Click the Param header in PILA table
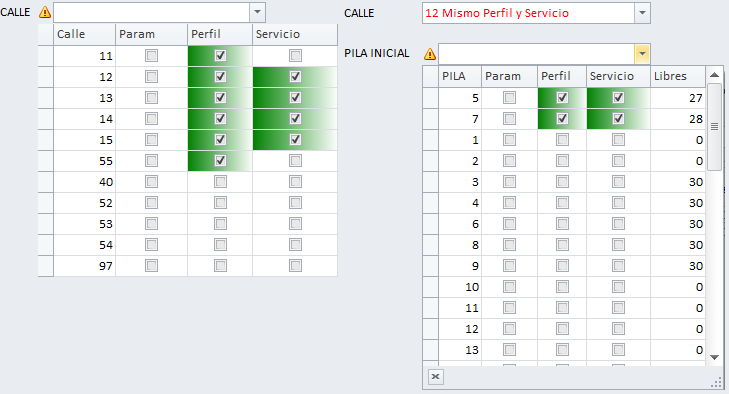This screenshot has width=729, height=394. click(510, 76)
